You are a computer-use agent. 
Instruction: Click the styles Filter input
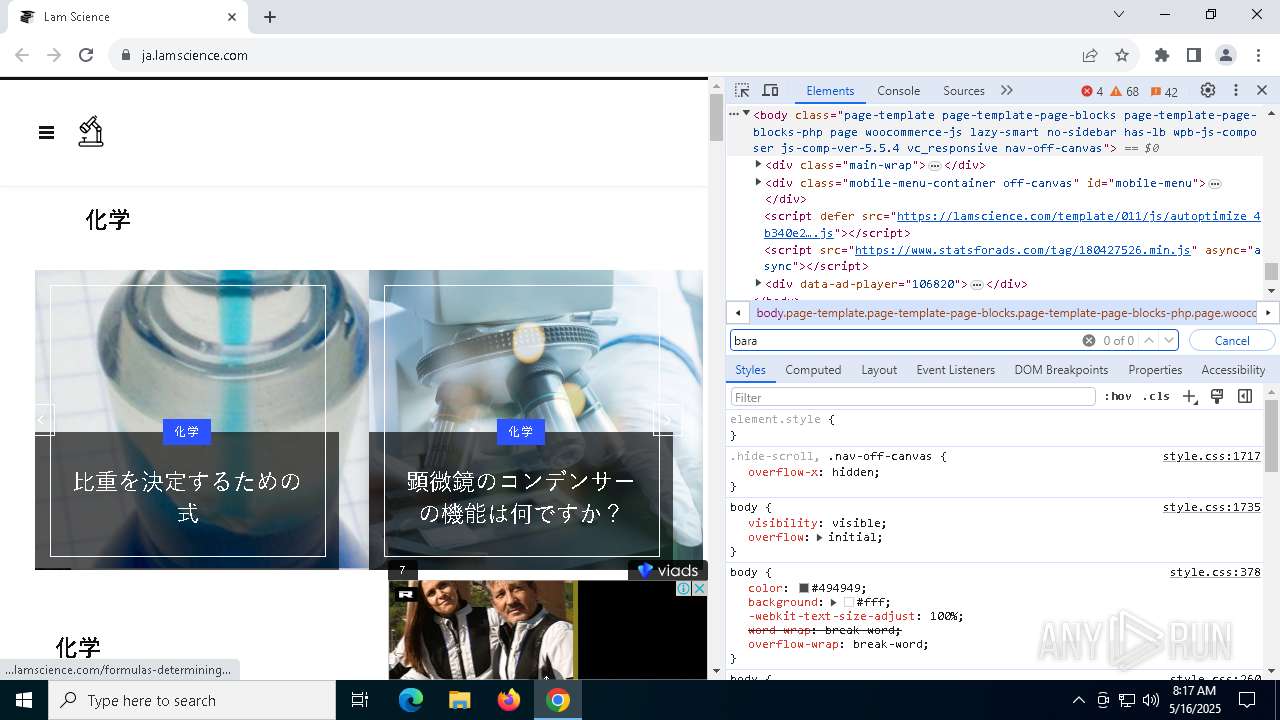point(913,397)
